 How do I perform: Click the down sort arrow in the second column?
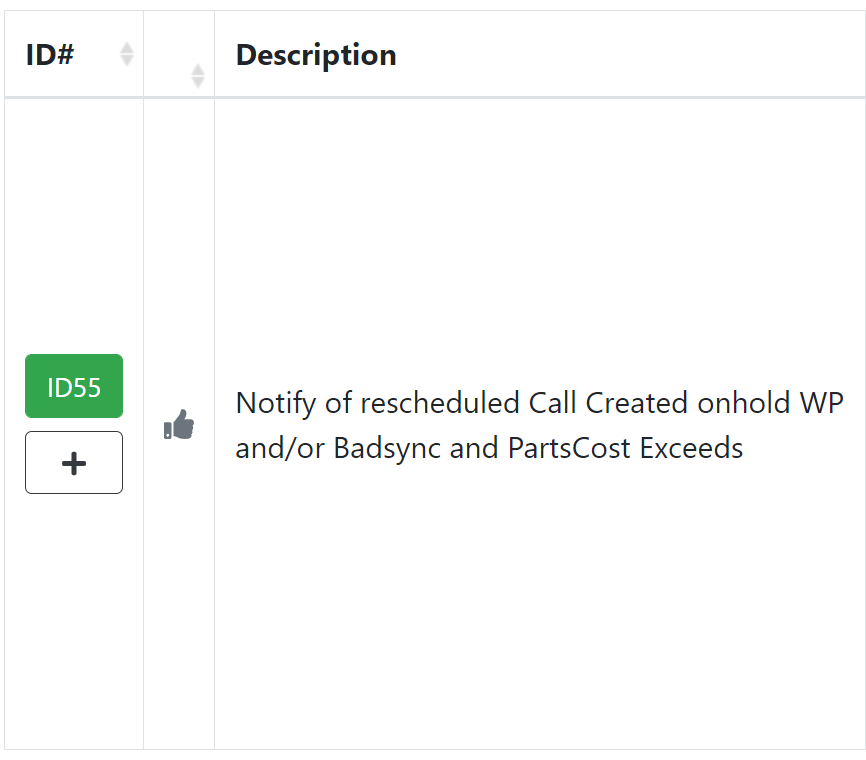[x=198, y=82]
